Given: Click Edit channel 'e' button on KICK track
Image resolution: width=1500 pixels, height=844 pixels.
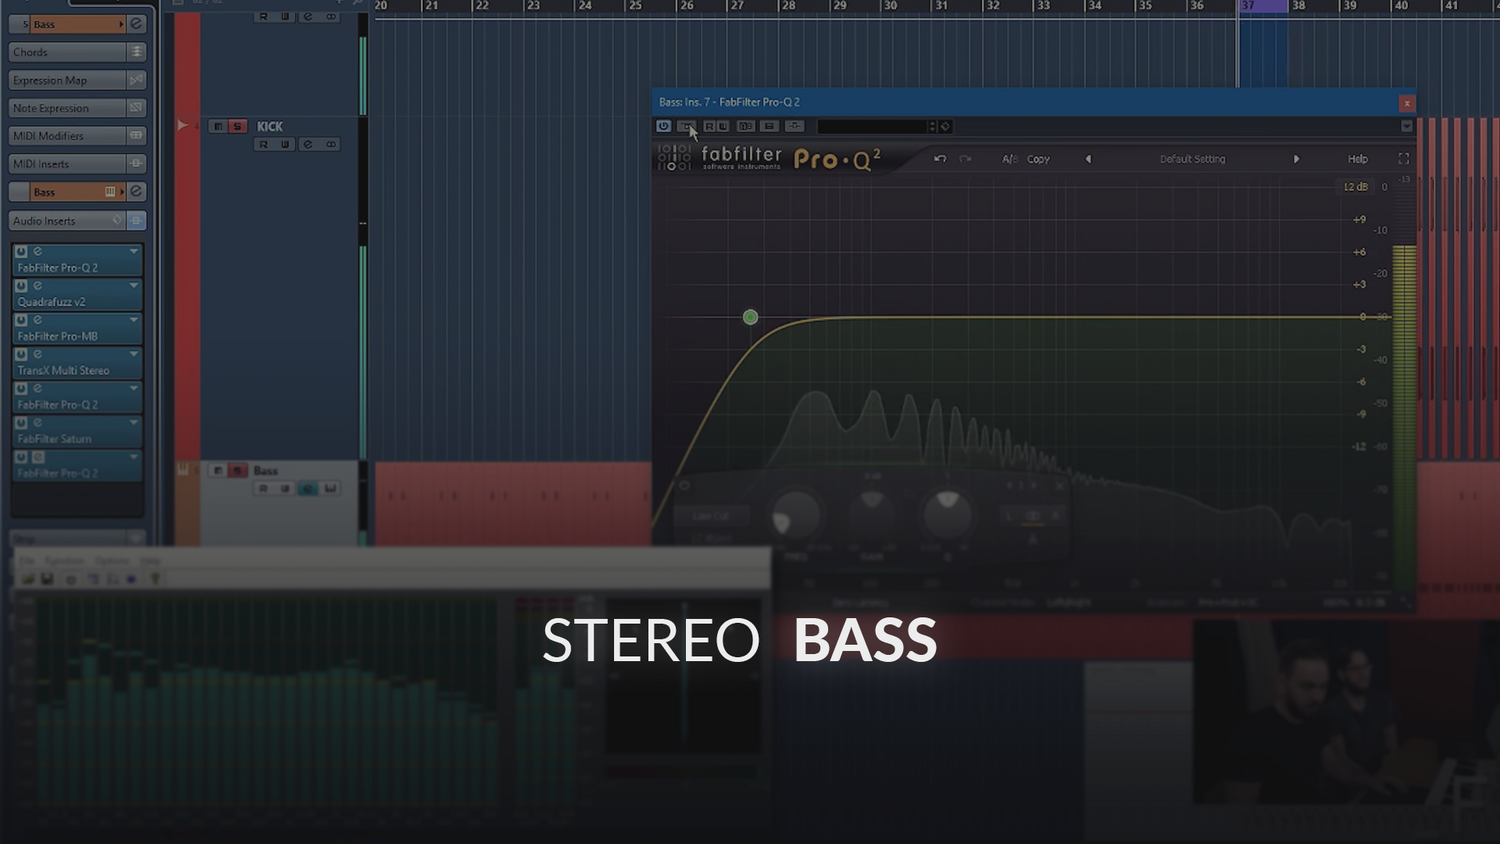Looking at the screenshot, I should tap(308, 144).
